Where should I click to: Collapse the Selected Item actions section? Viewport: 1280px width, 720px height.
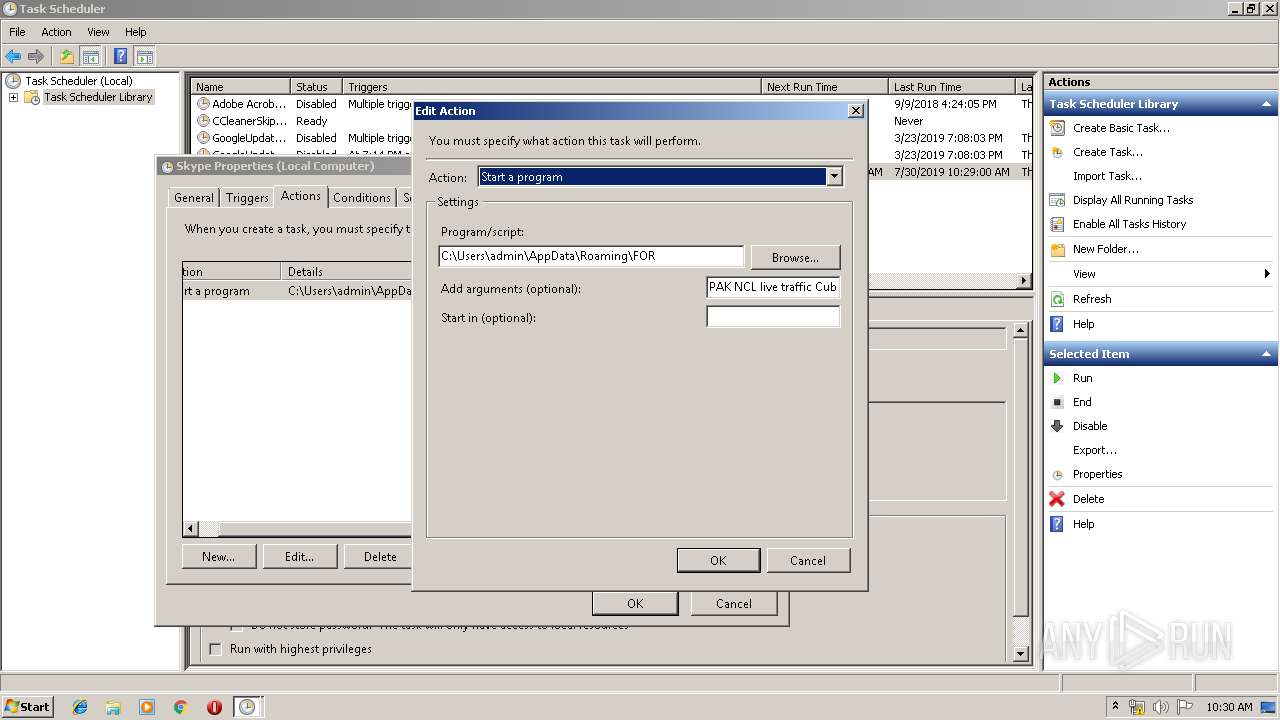pyautogui.click(x=1267, y=354)
